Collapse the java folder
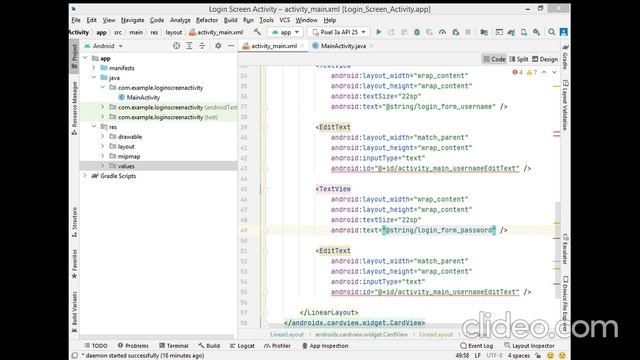 coord(94,78)
